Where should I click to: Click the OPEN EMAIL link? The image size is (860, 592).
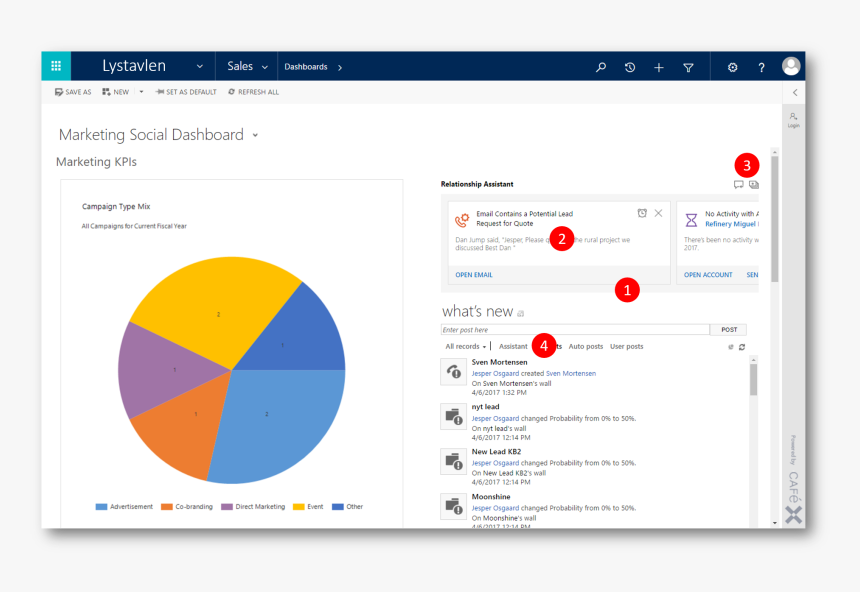pyautogui.click(x=474, y=275)
